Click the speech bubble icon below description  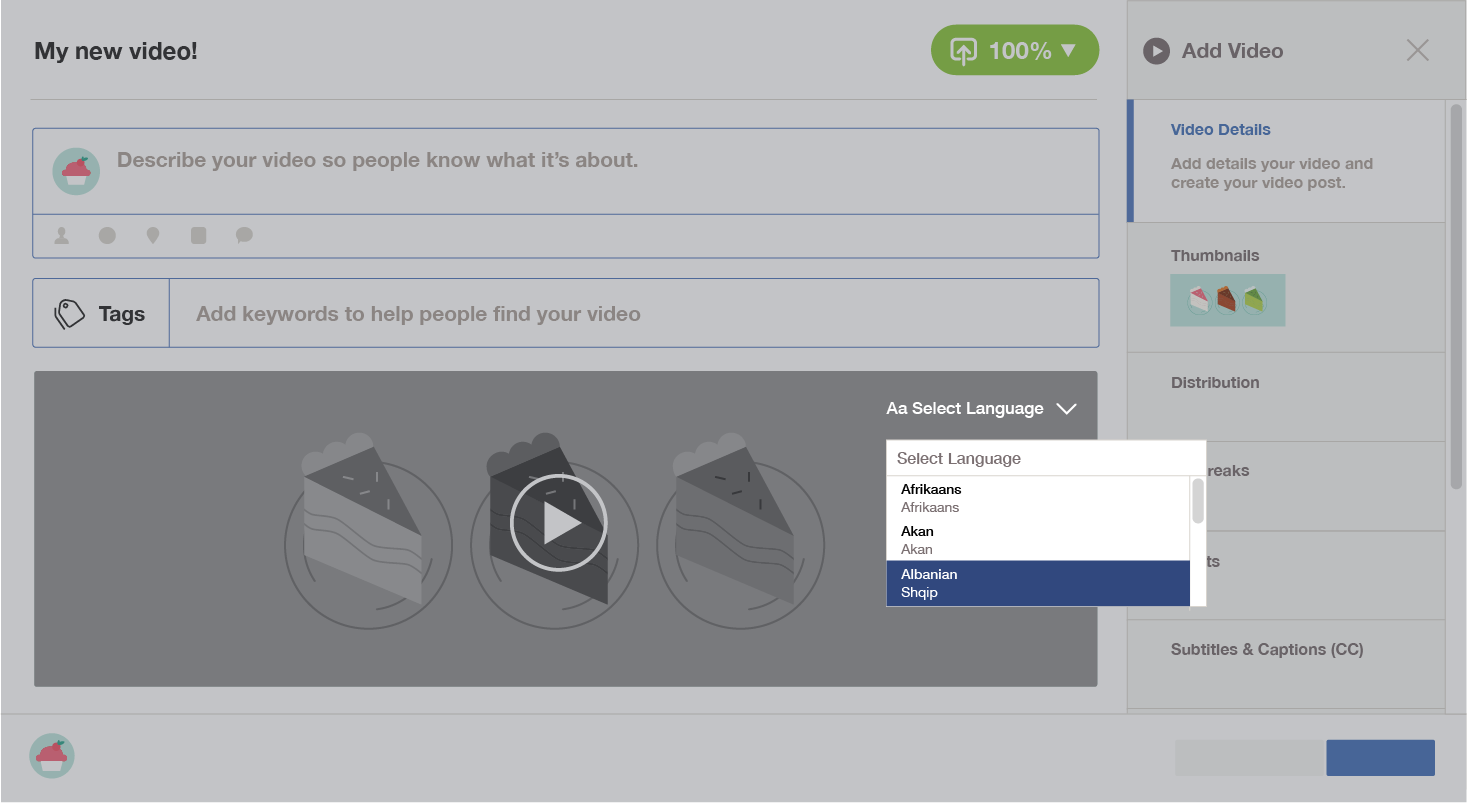pos(244,236)
